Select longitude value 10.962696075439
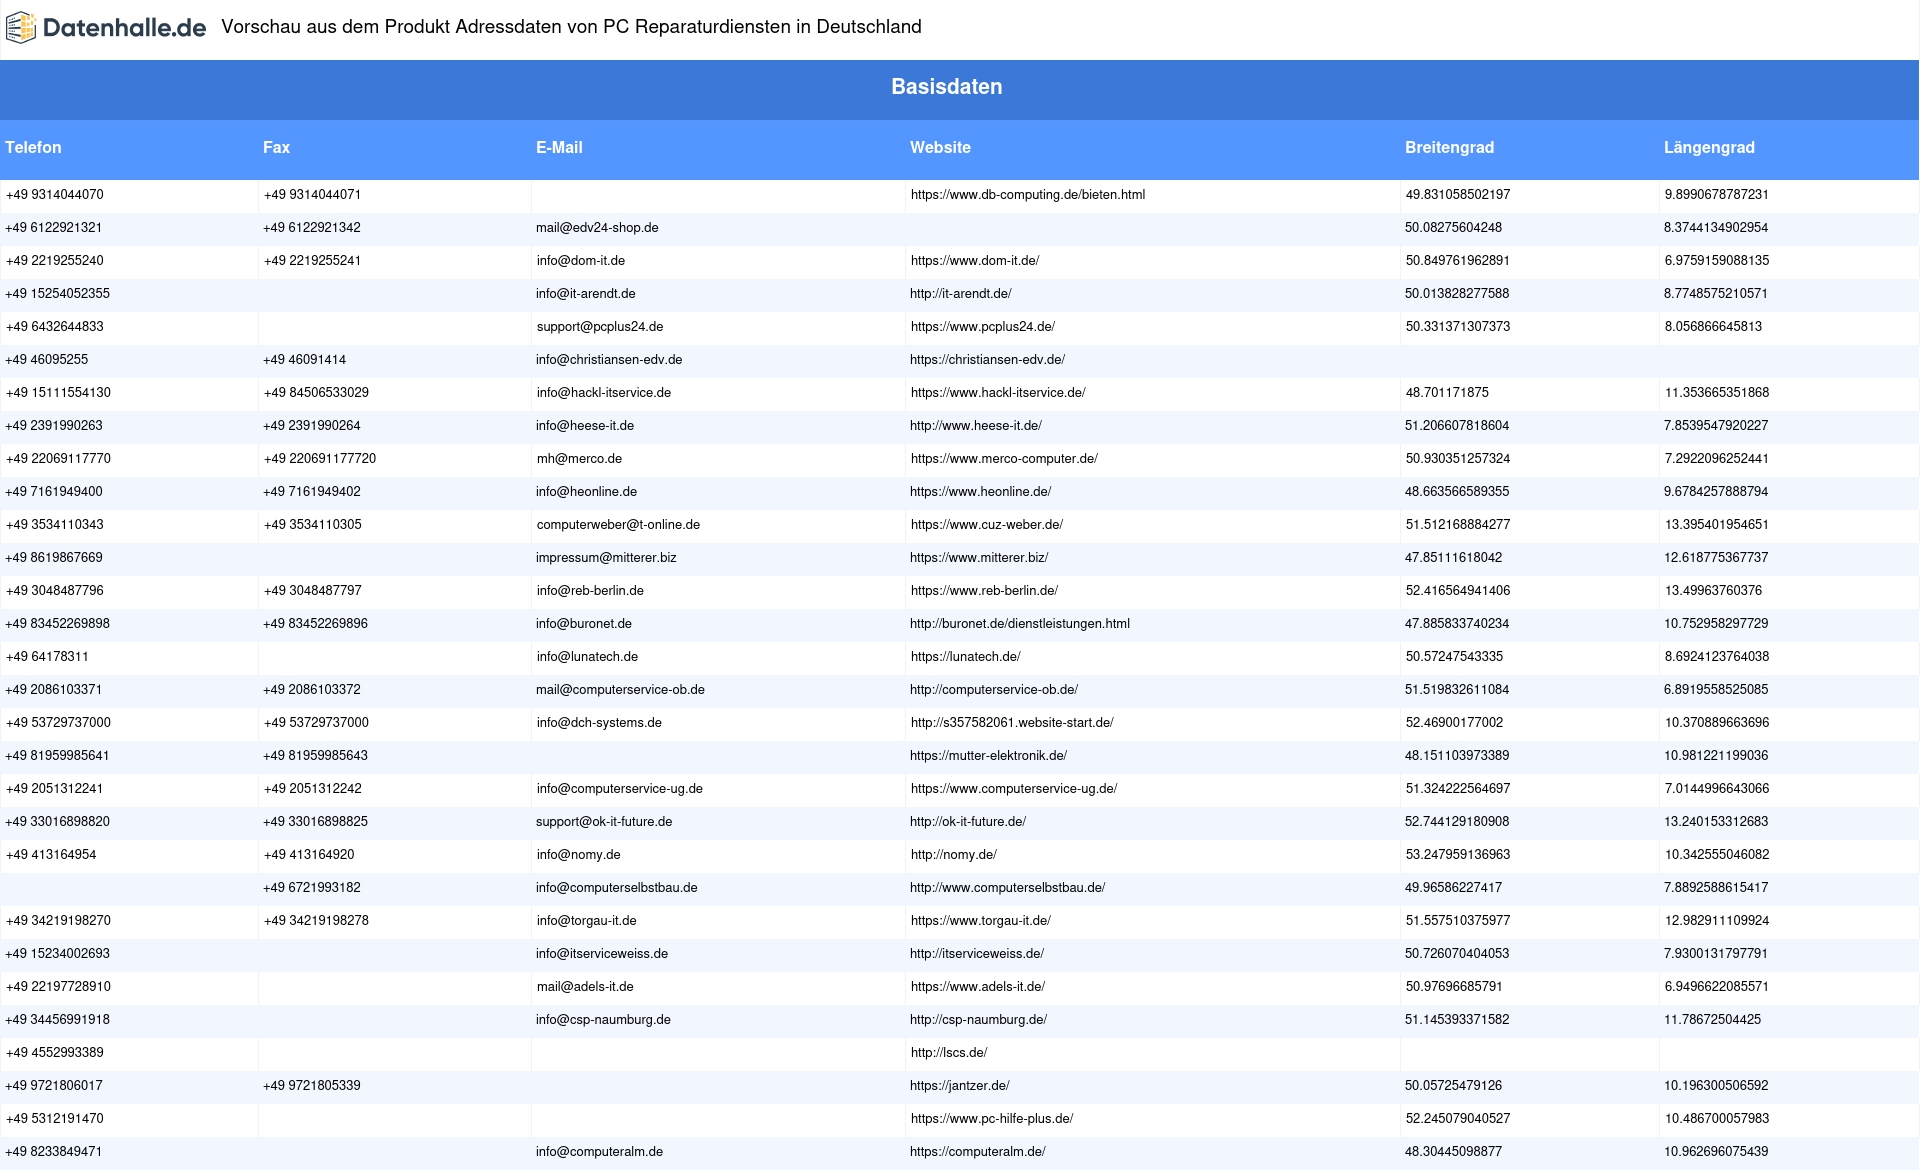Image resolution: width=1920 pixels, height=1170 pixels. coord(1716,1152)
